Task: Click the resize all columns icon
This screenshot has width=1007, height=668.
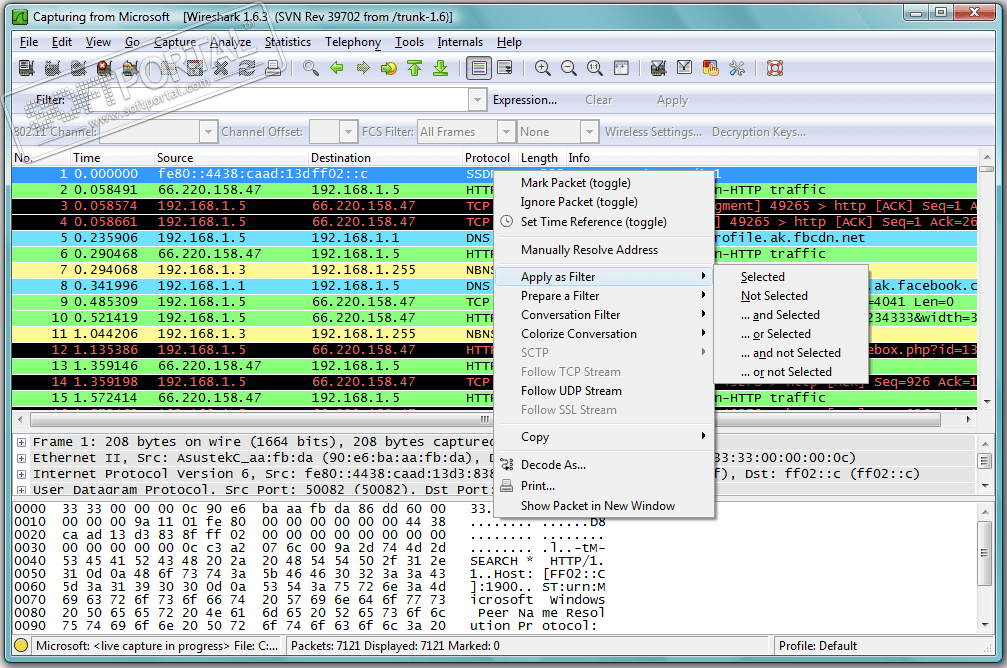Action: (x=621, y=68)
